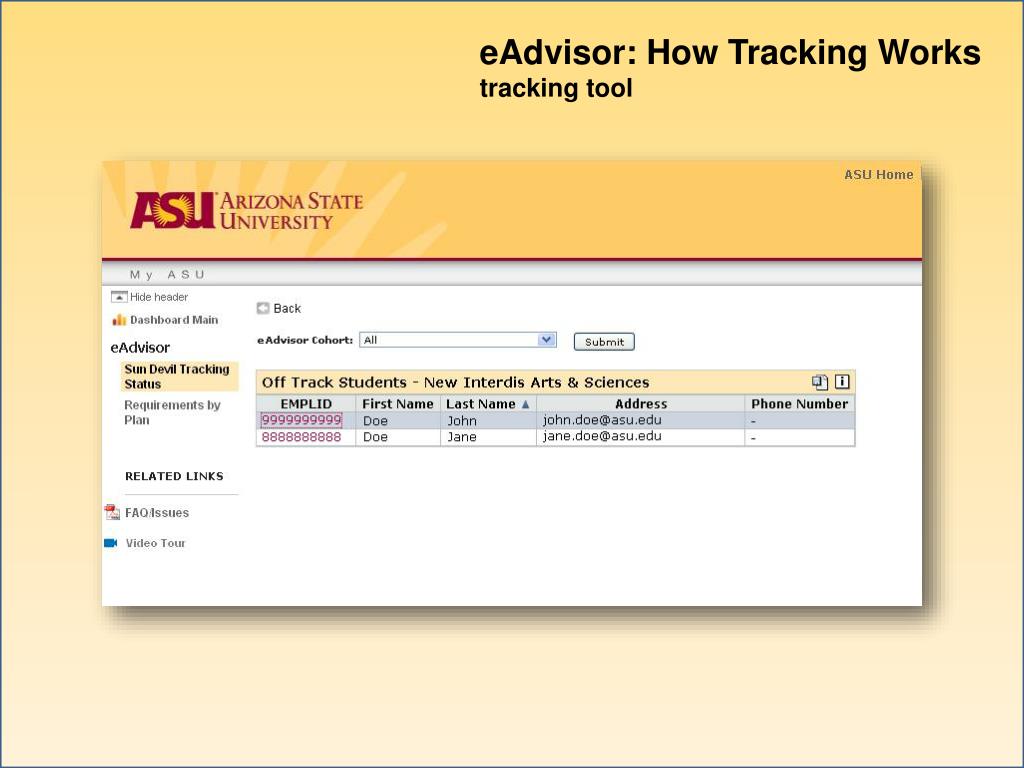The height and width of the screenshot is (768, 1024).
Task: Open the FAQ/Issues PDF icon
Action: click(112, 513)
